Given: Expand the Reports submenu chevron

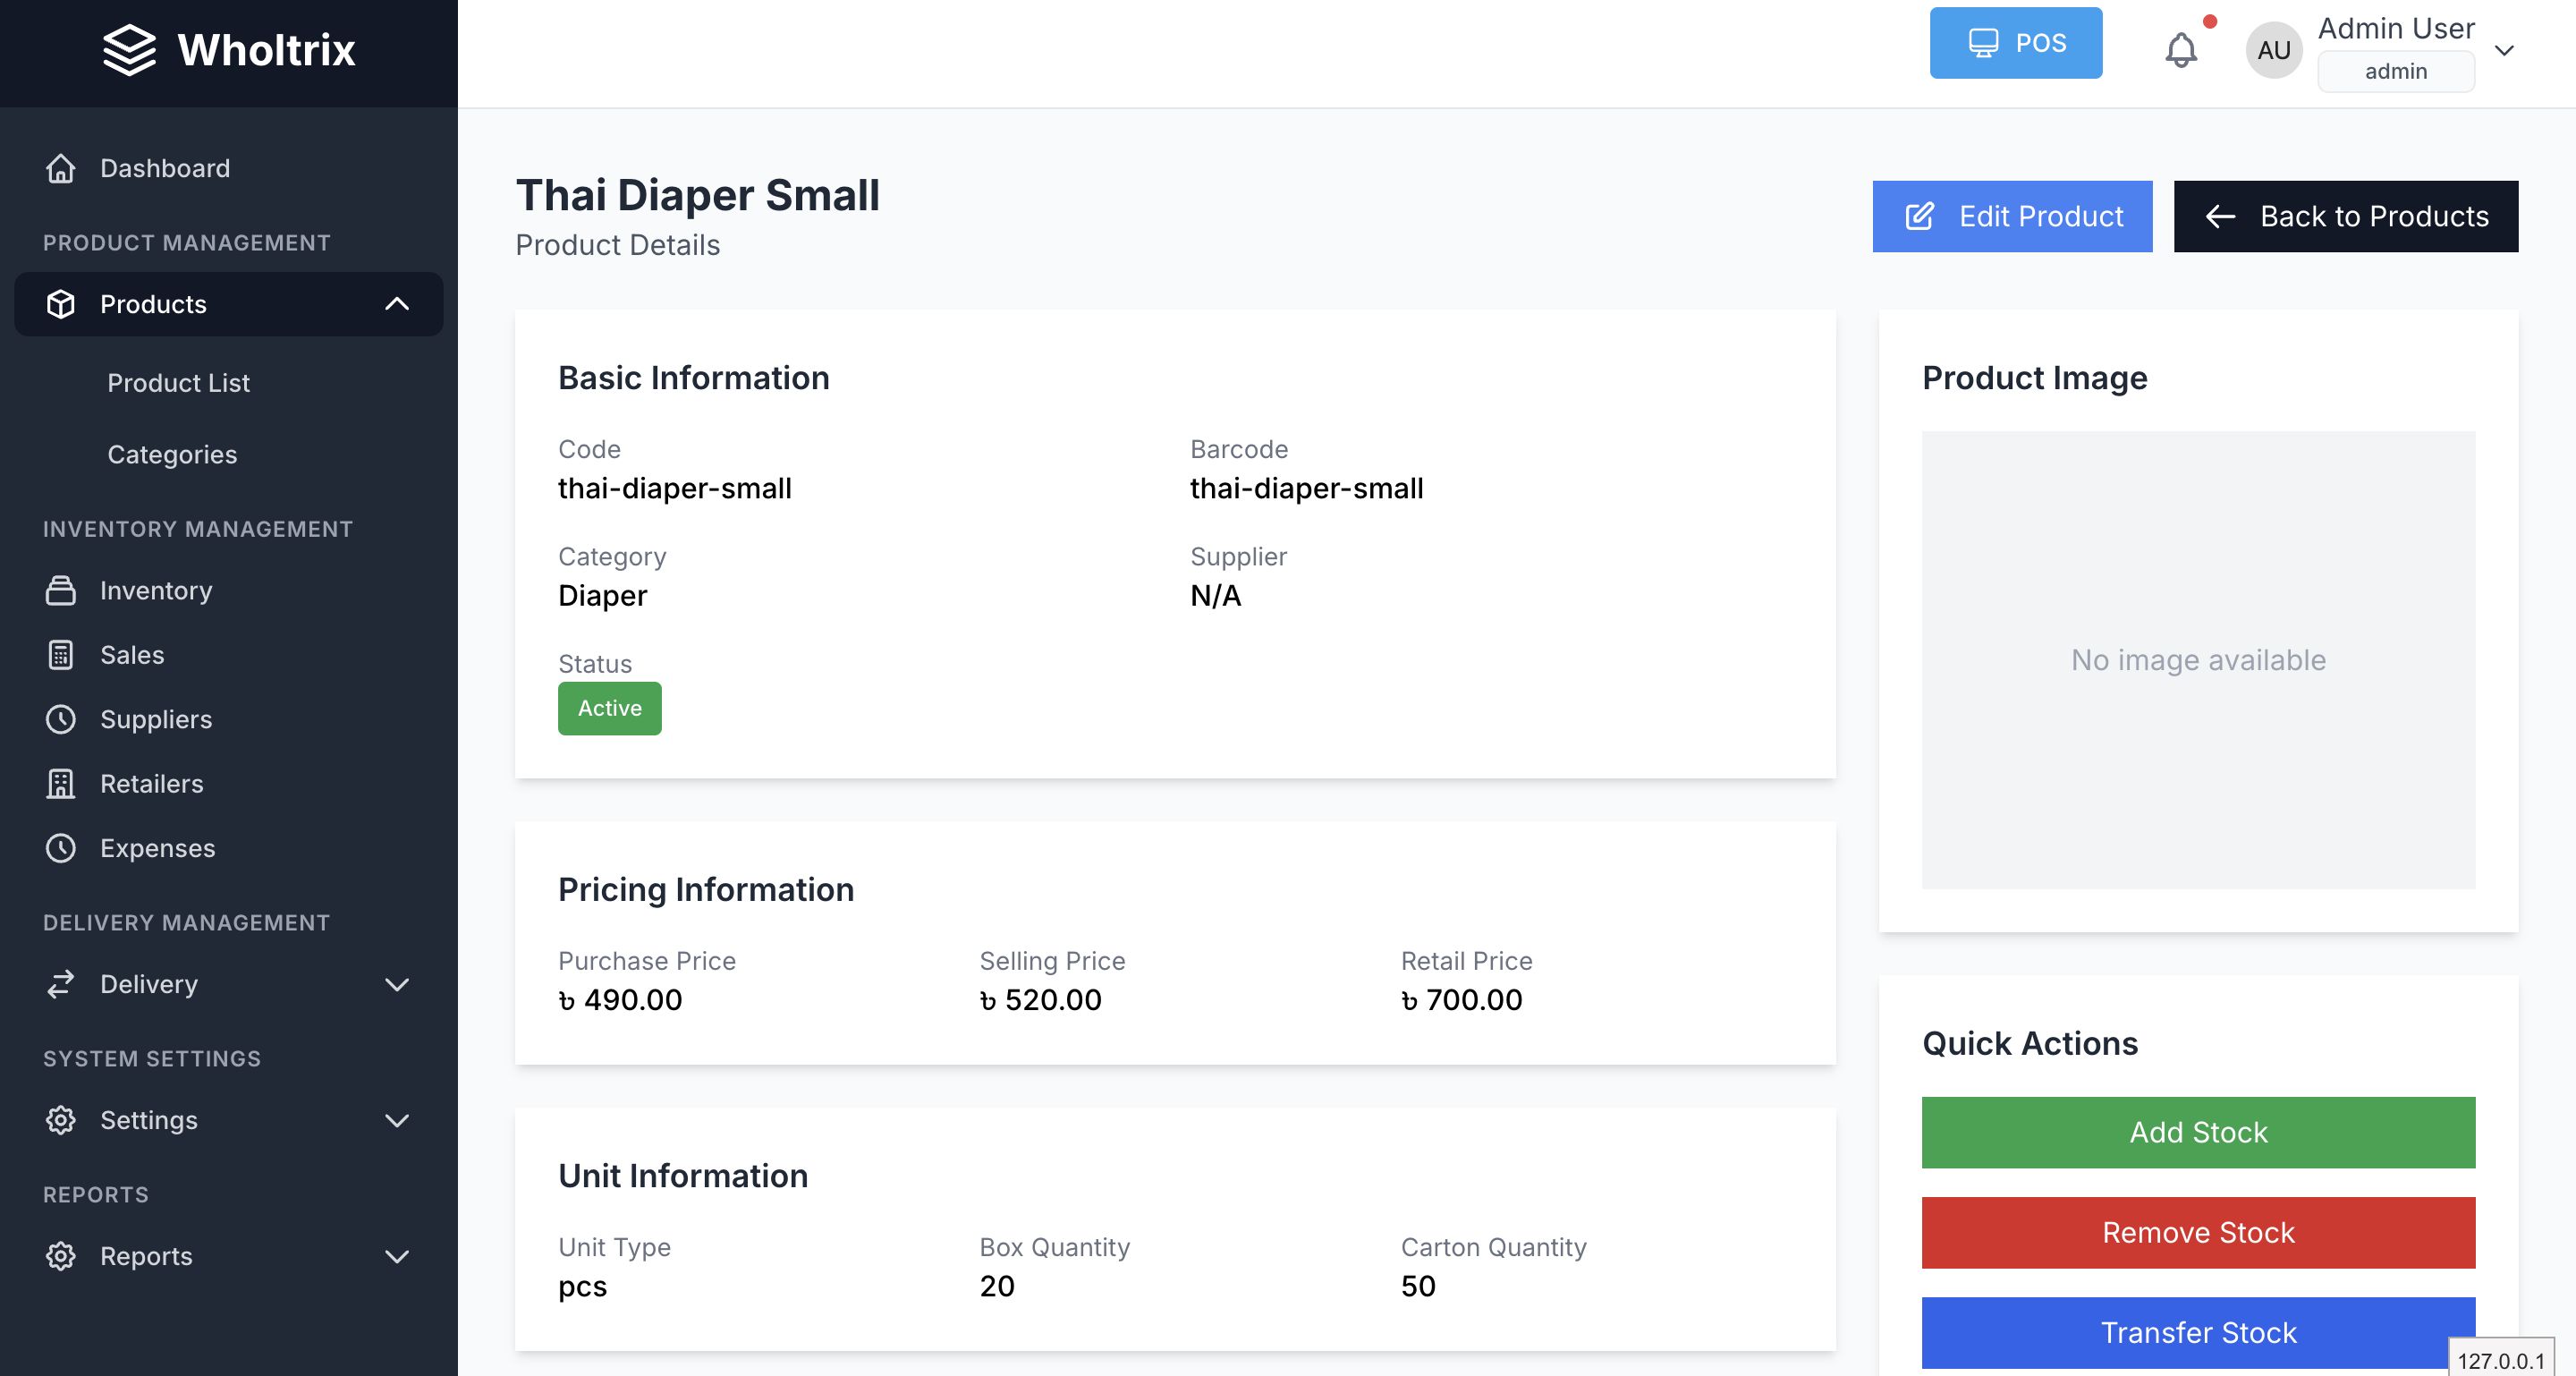Looking at the screenshot, I should point(397,1256).
